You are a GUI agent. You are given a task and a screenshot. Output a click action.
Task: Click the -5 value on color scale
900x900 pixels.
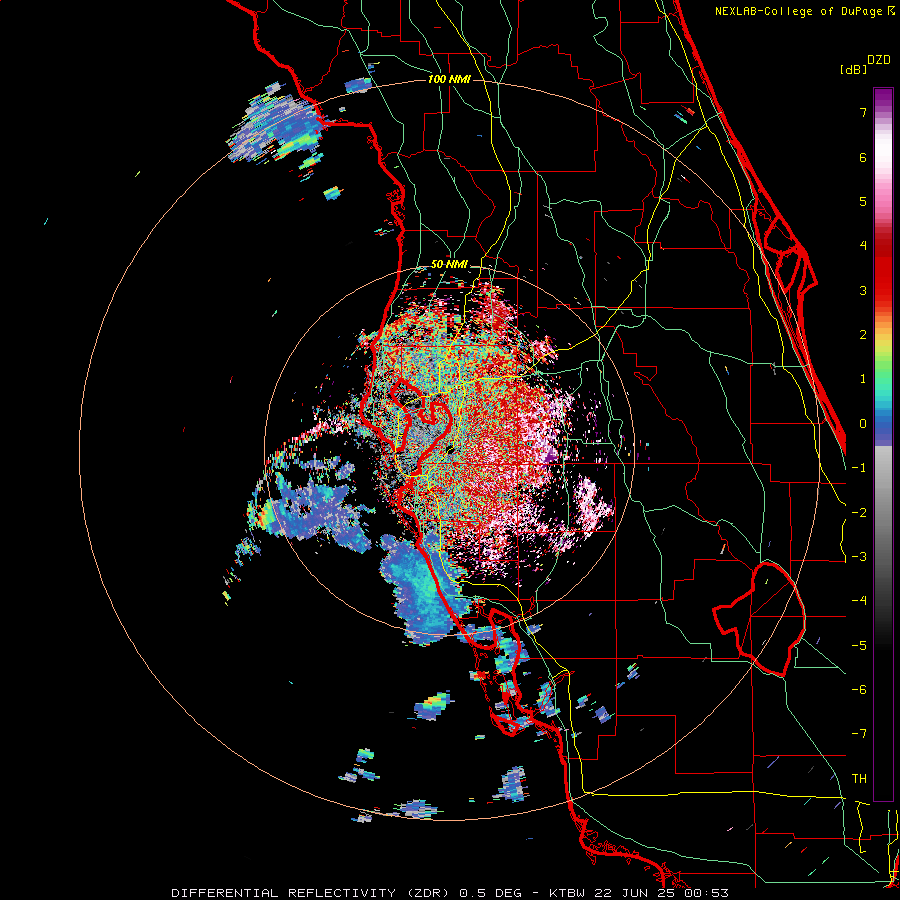(859, 646)
